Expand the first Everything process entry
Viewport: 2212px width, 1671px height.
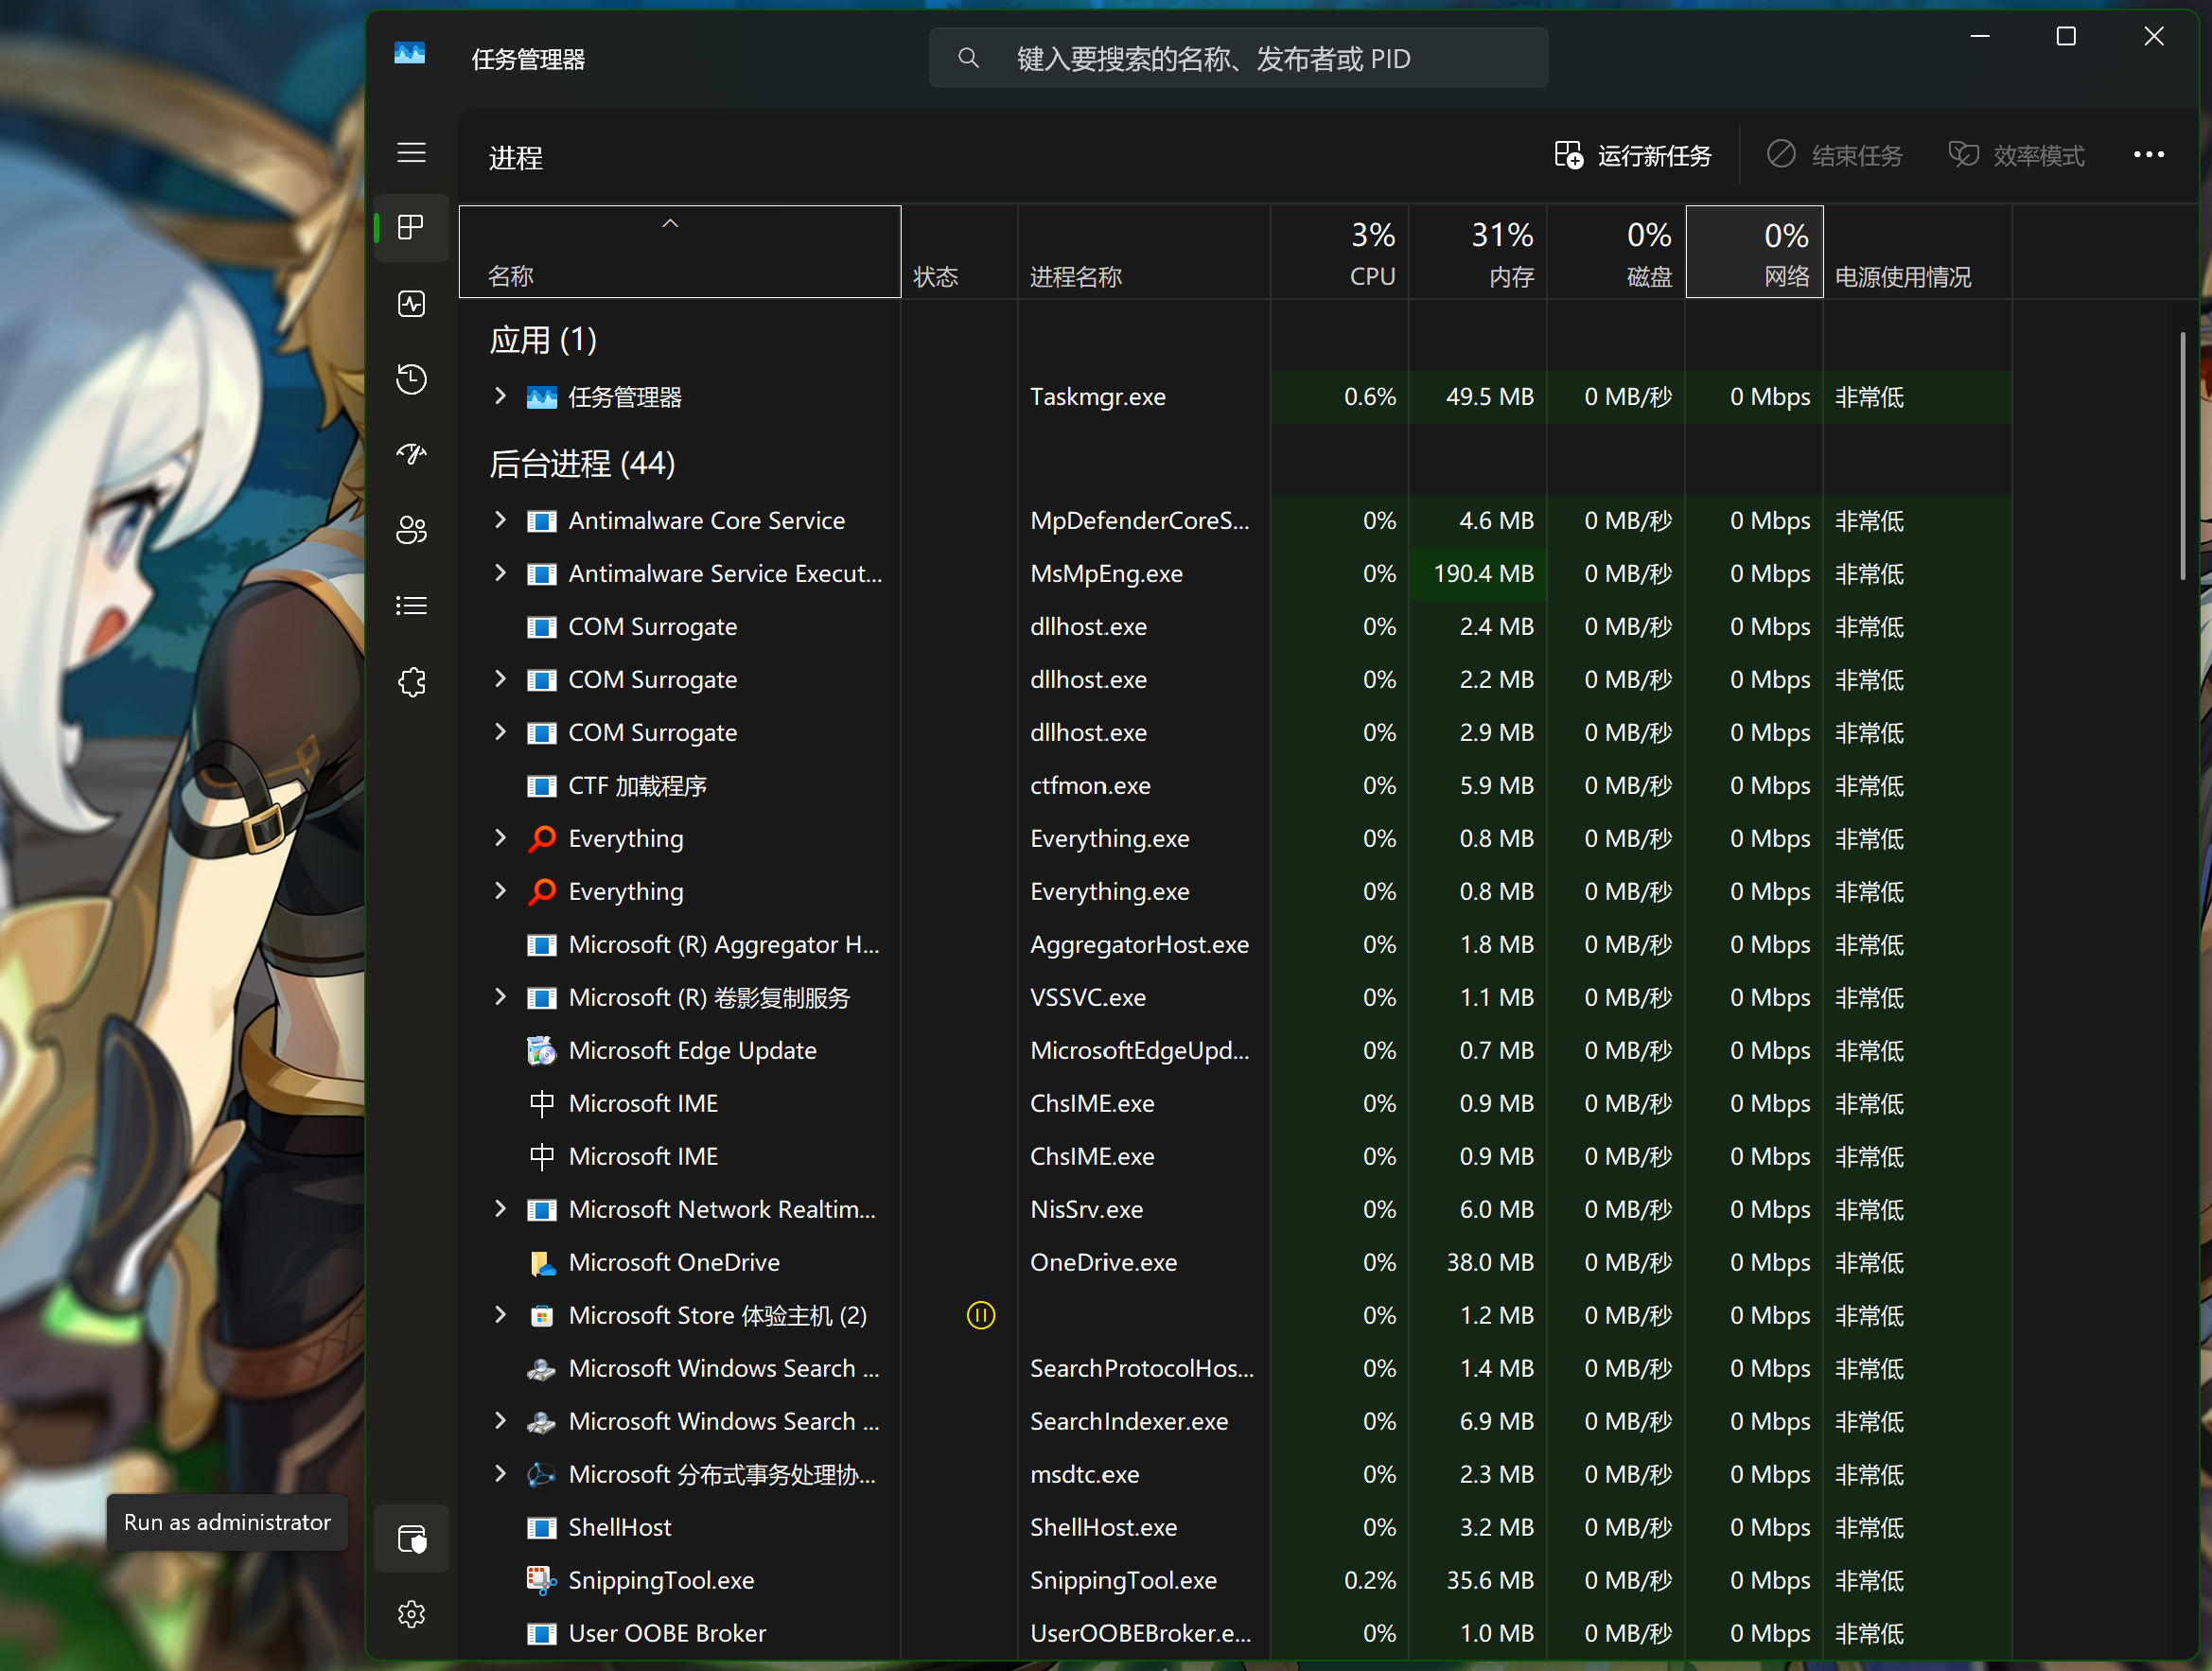[500, 838]
